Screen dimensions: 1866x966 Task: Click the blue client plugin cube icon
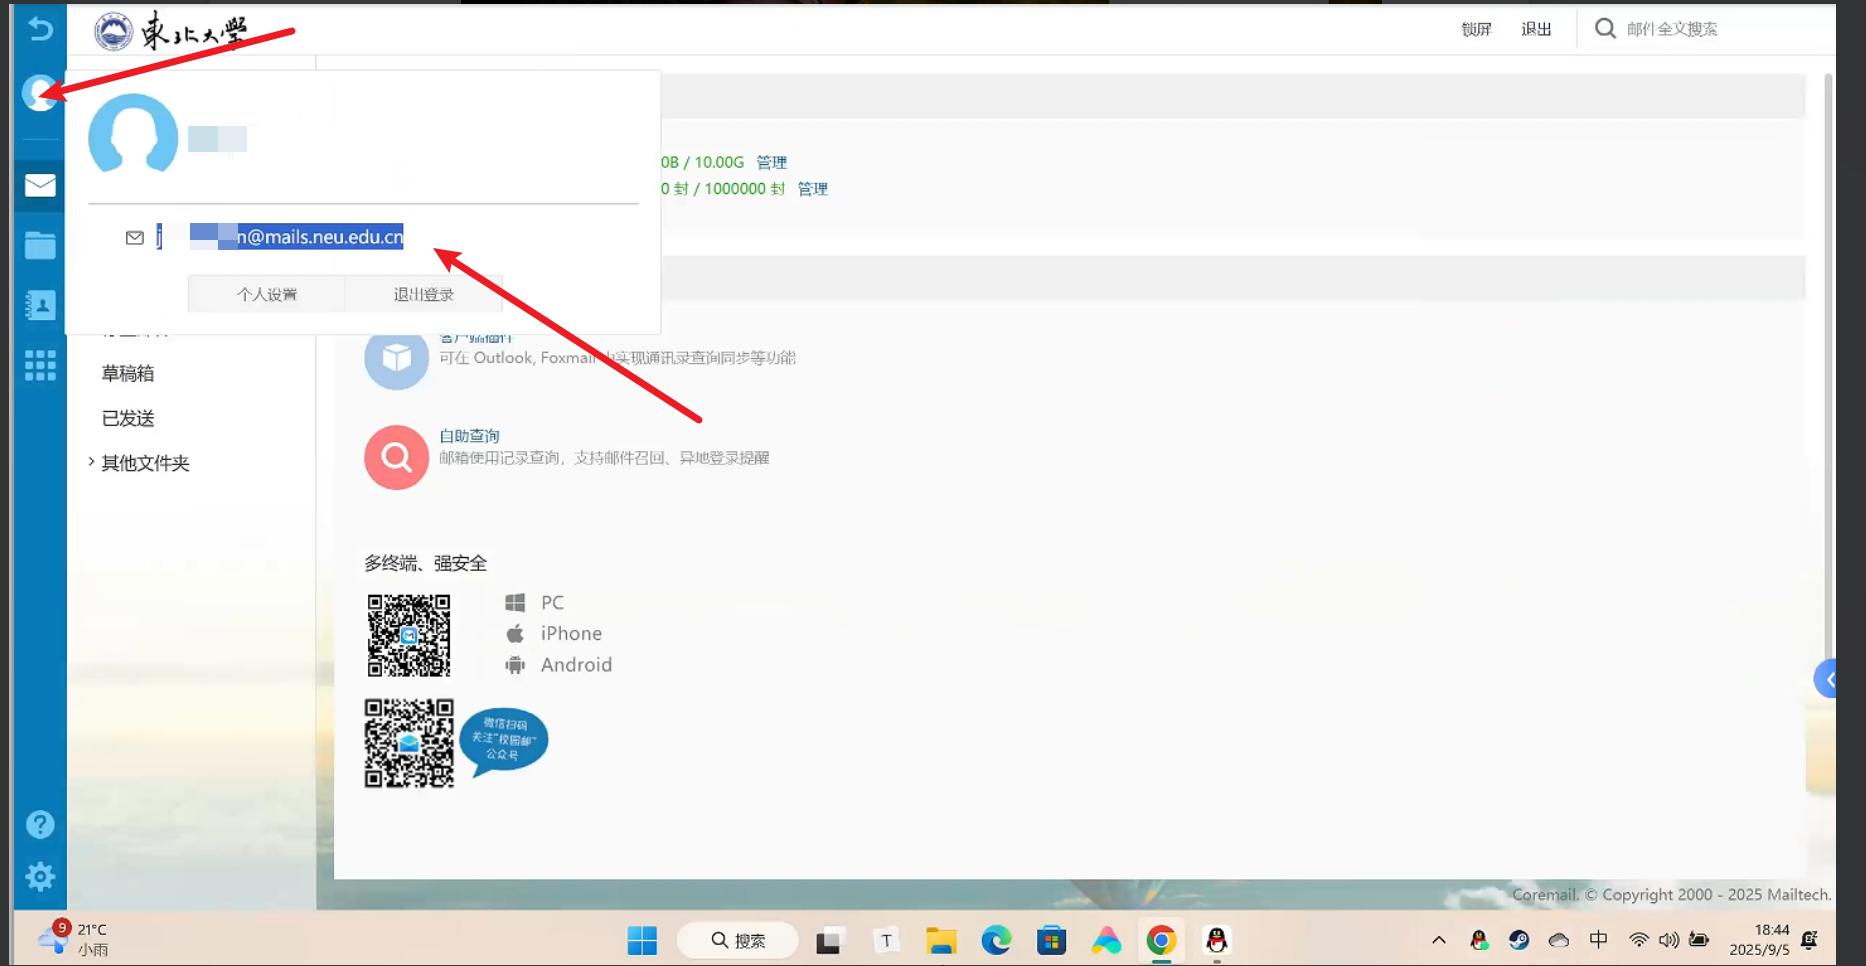tap(396, 357)
